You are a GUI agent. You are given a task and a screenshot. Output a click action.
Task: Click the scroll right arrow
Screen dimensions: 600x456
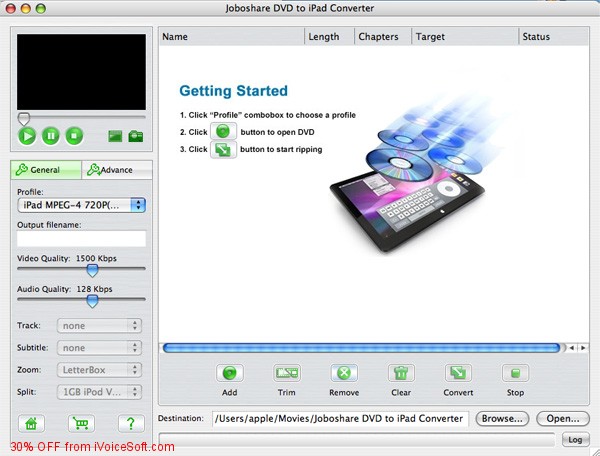click(583, 348)
